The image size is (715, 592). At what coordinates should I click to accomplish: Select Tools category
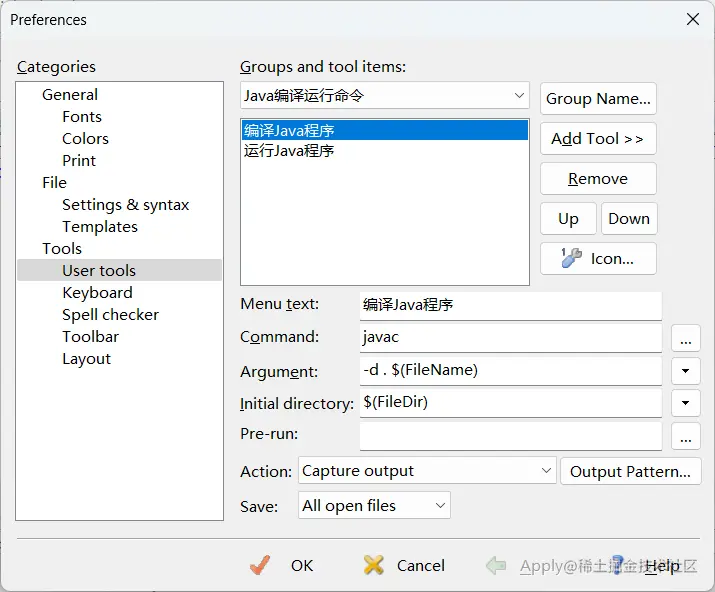coord(62,249)
